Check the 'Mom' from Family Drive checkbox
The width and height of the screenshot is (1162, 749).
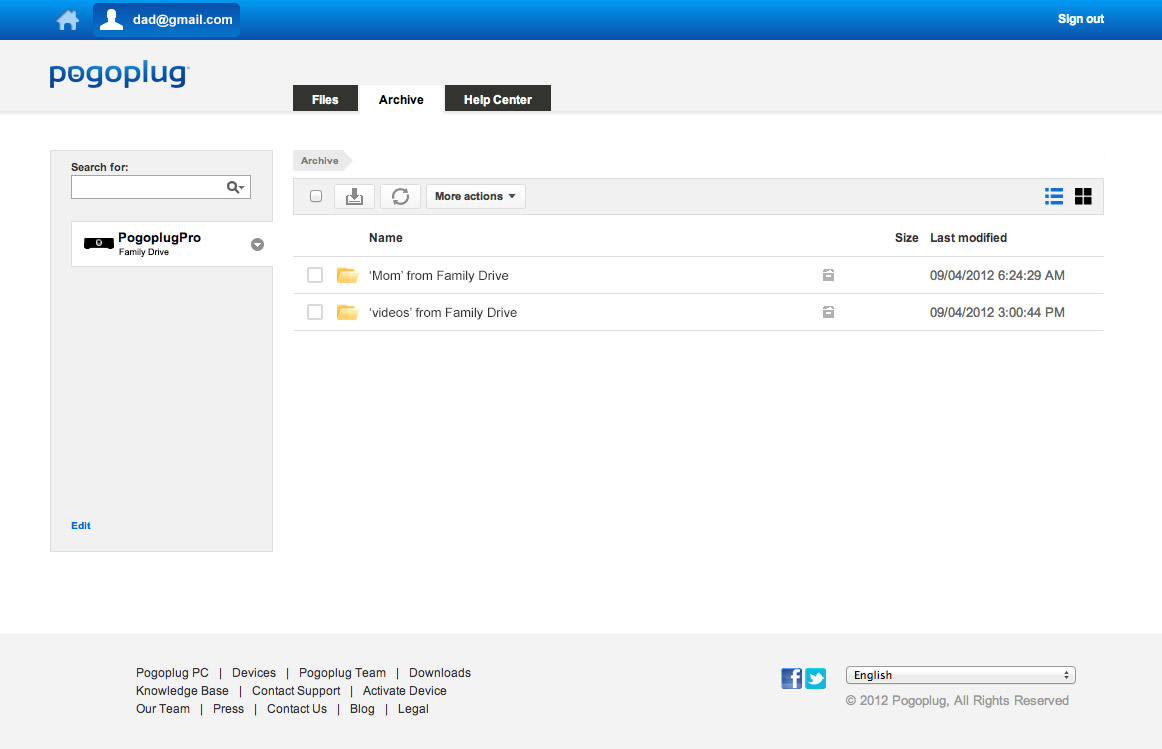click(x=315, y=275)
